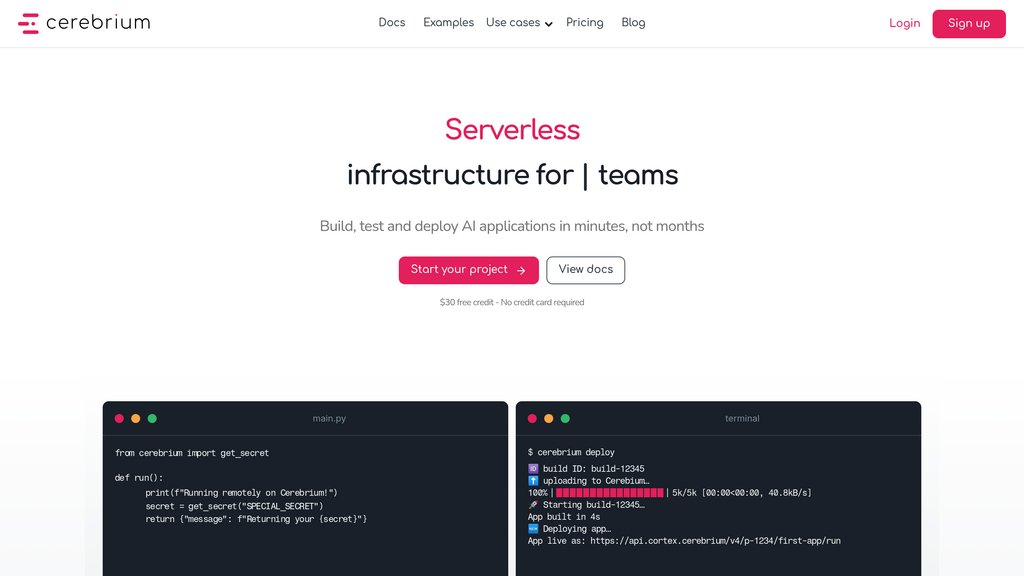
Task: Click the red dot on main.py window
Action: [x=119, y=419]
